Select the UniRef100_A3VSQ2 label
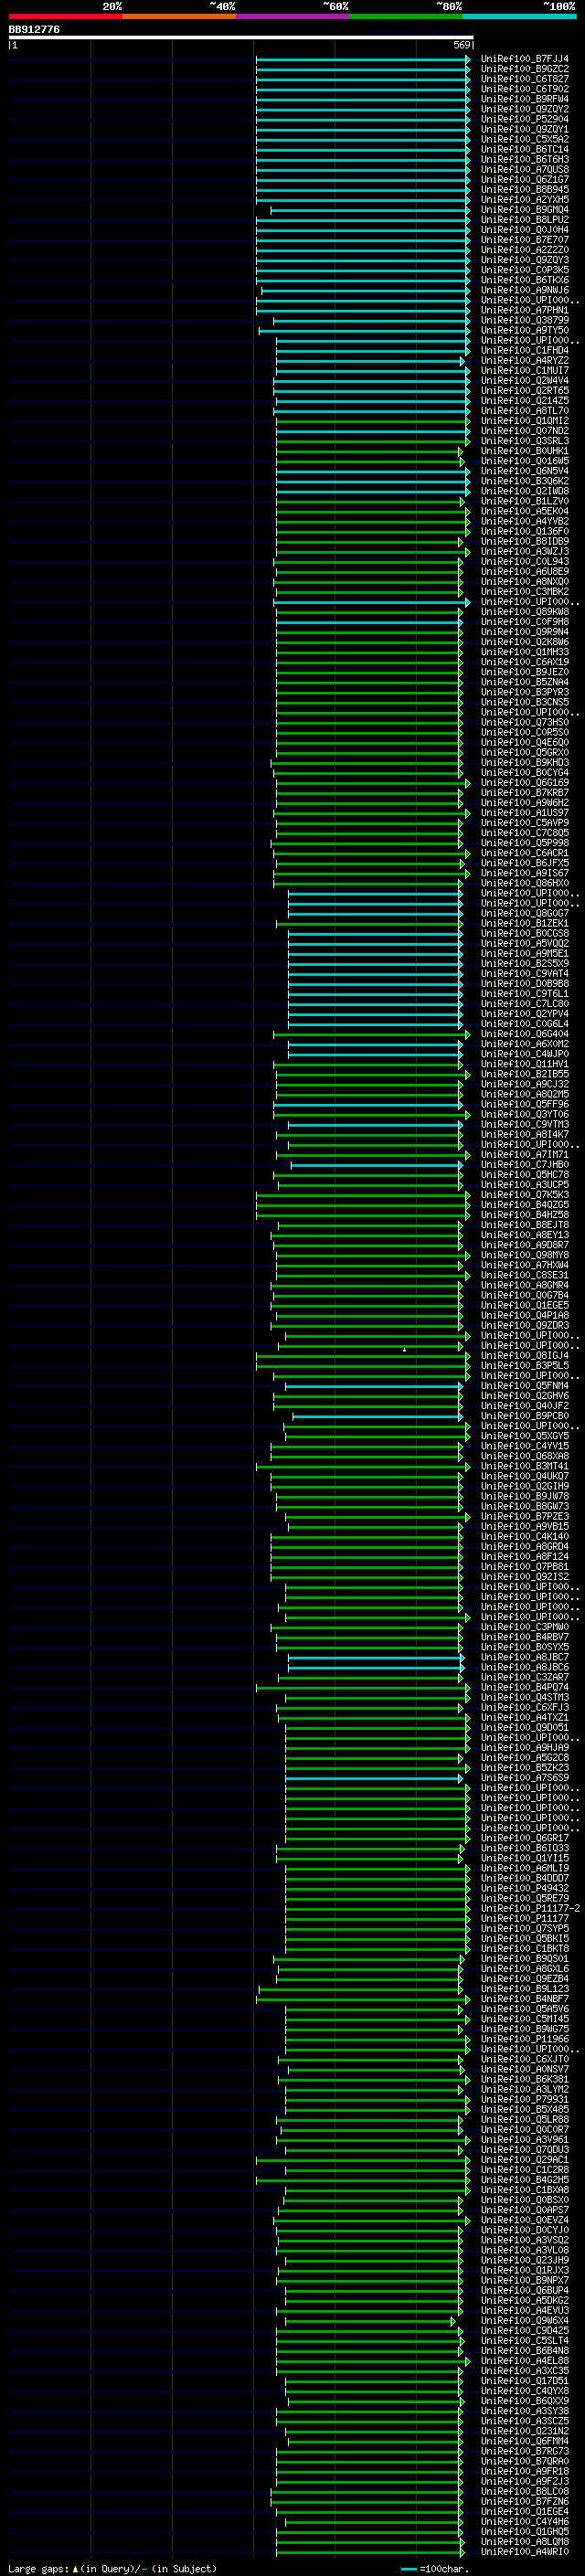This screenshot has width=585, height=2576. pyautogui.click(x=524, y=2239)
